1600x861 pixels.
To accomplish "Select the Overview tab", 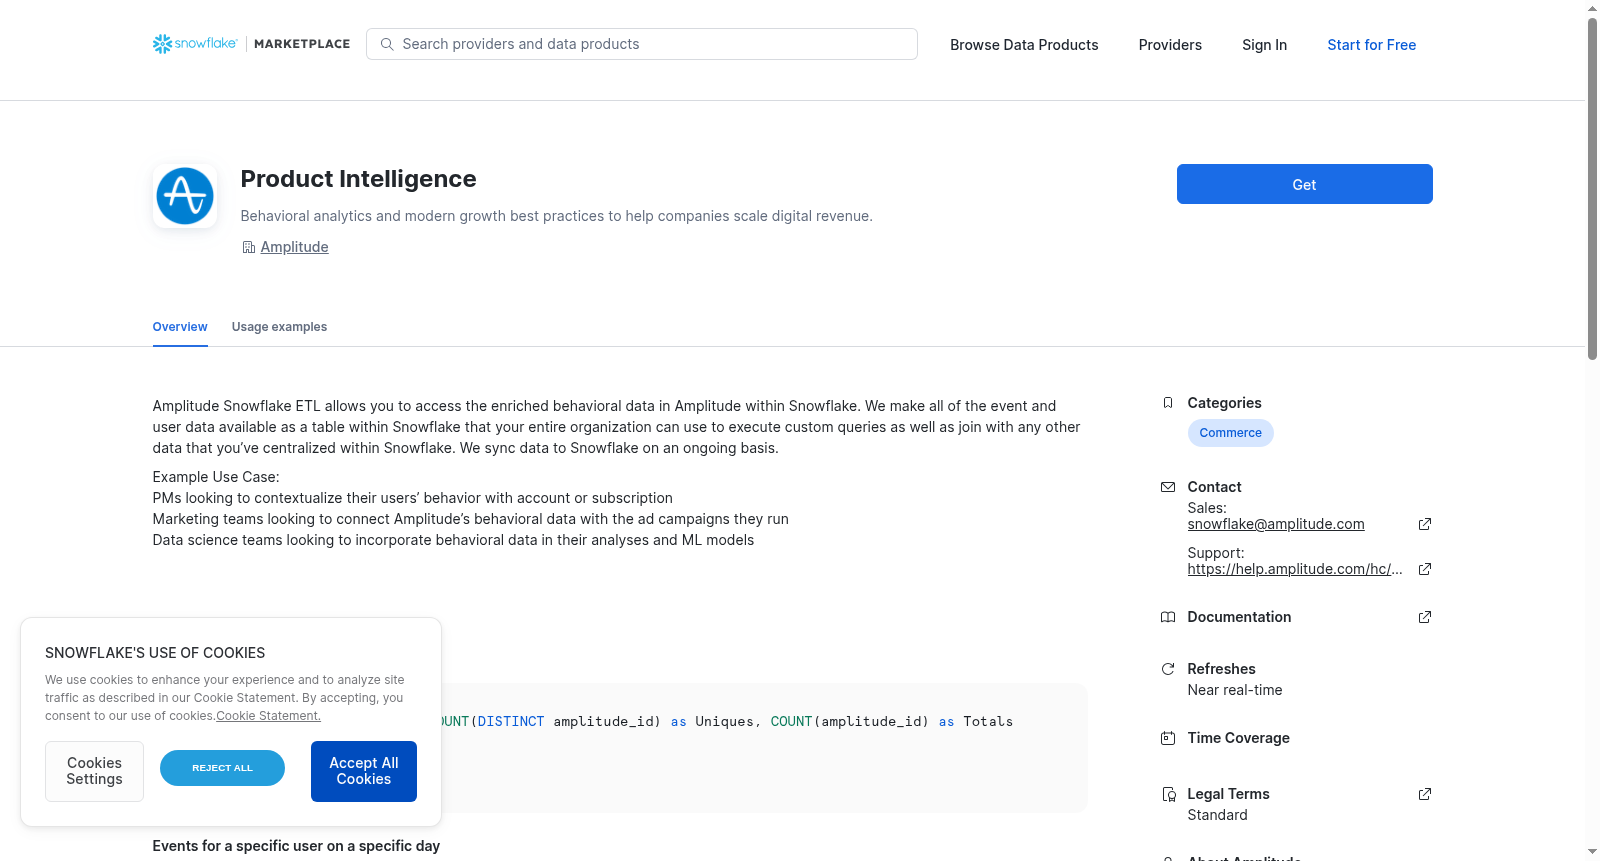I will pos(180,327).
